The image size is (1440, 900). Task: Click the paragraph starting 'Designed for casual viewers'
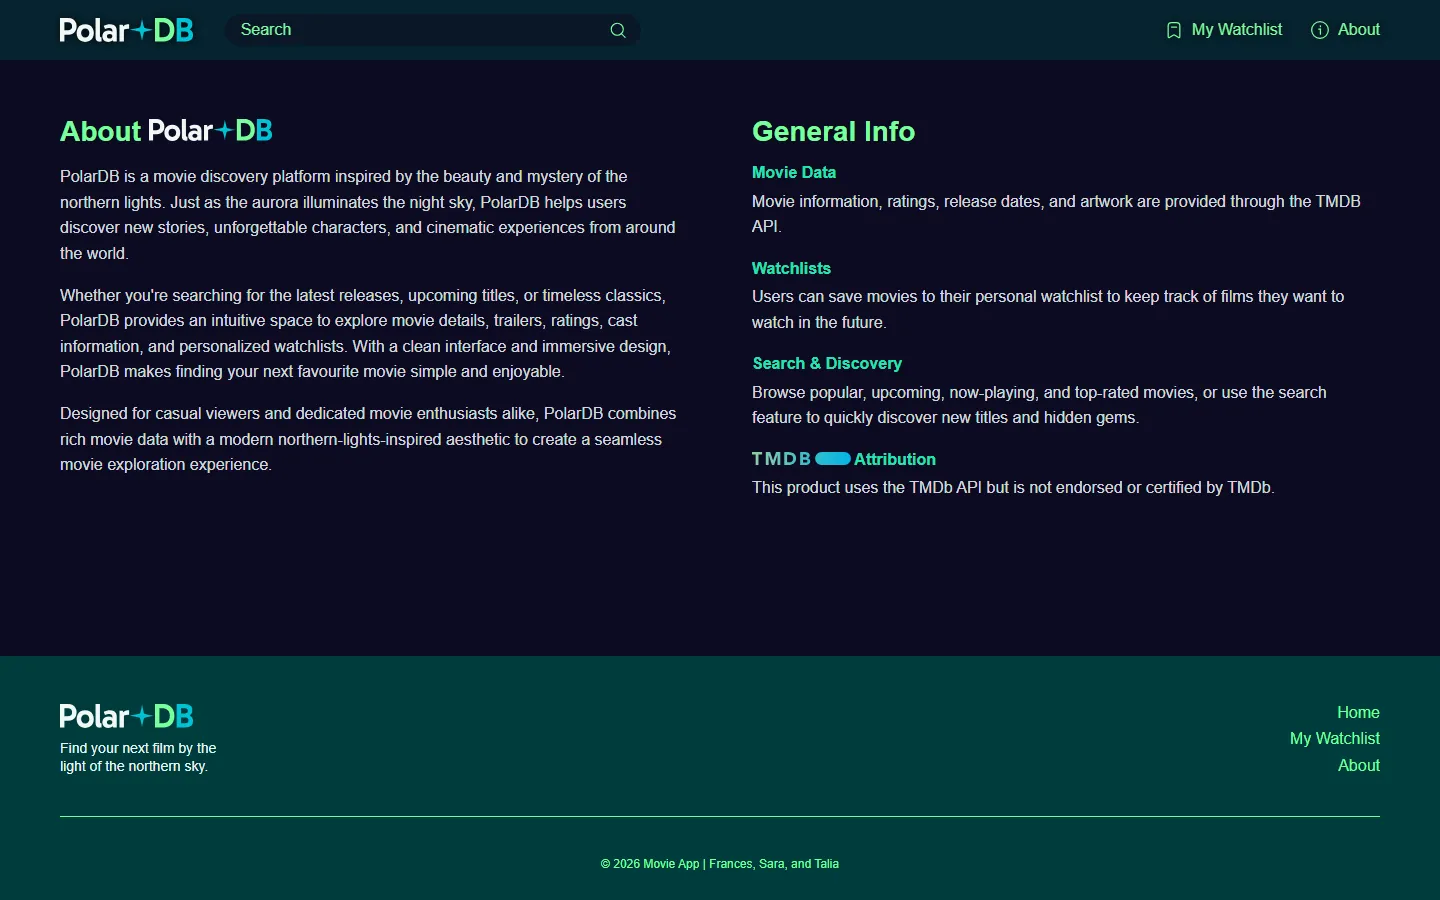(x=368, y=439)
